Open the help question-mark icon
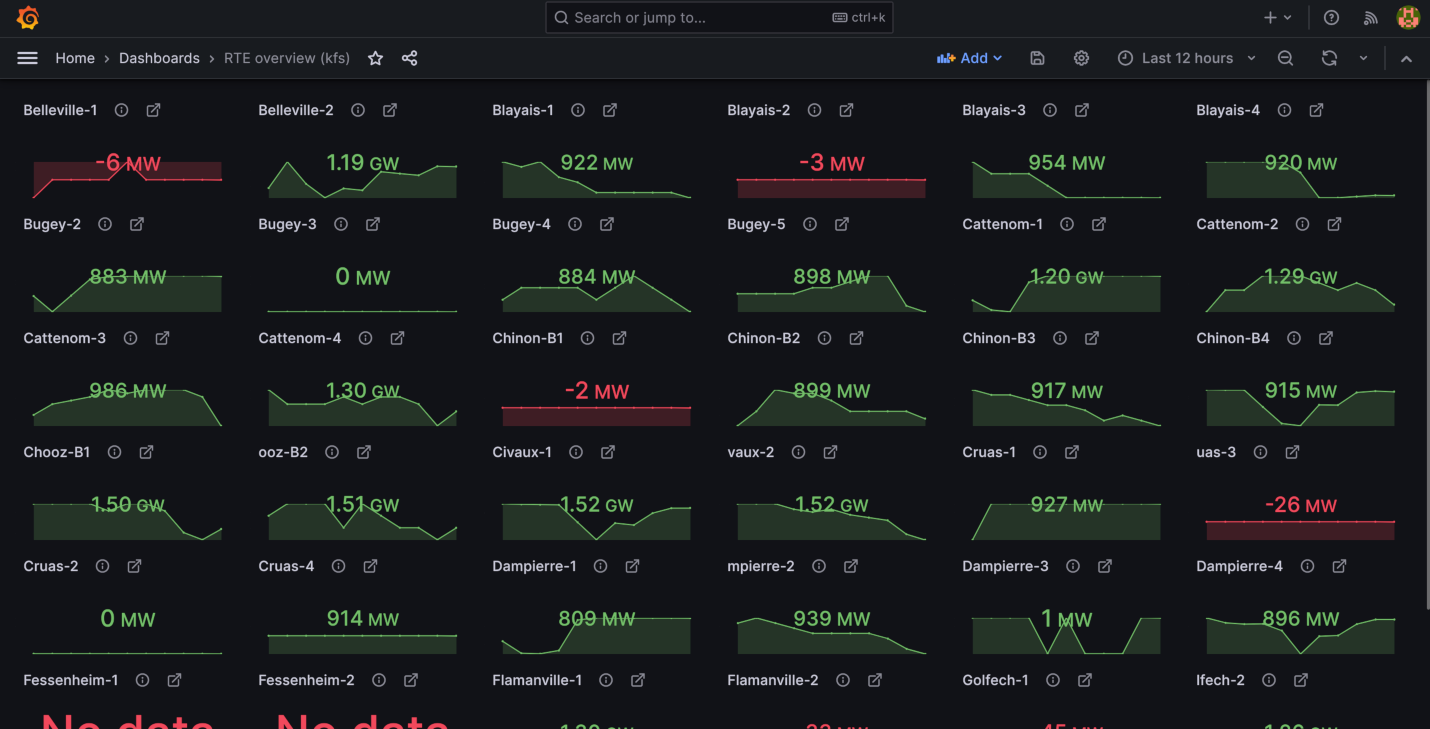The width and height of the screenshot is (1430, 729). [1331, 18]
